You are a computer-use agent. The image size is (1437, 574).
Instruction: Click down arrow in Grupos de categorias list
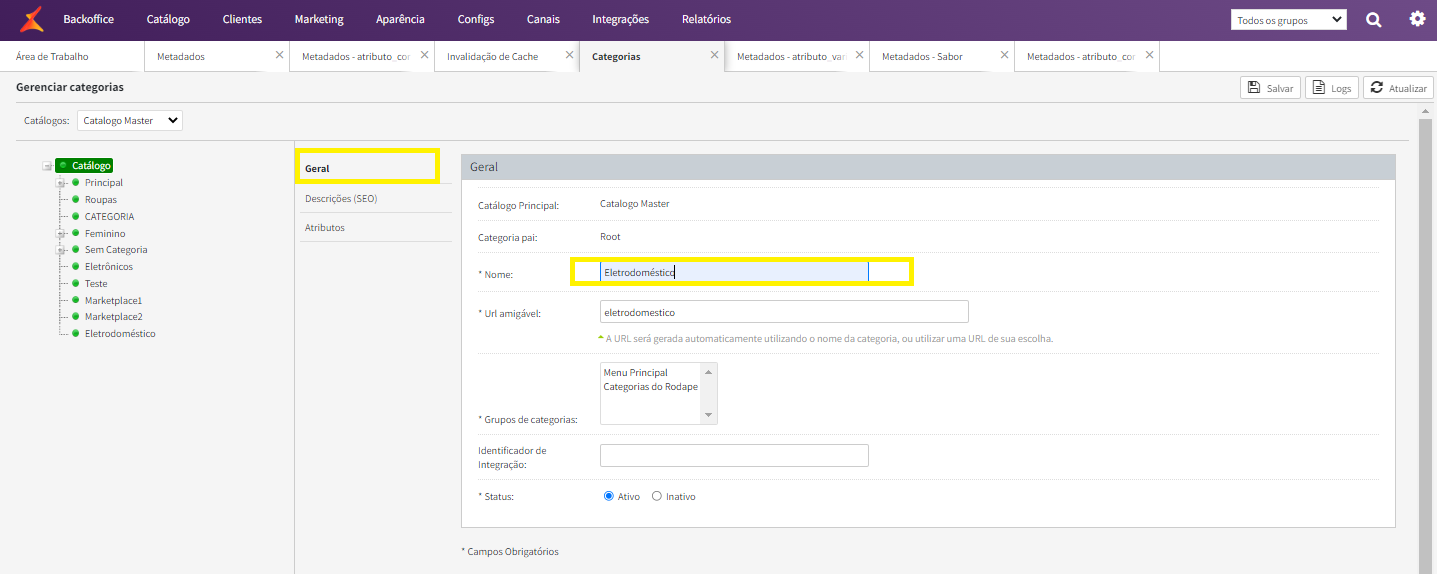(x=709, y=415)
